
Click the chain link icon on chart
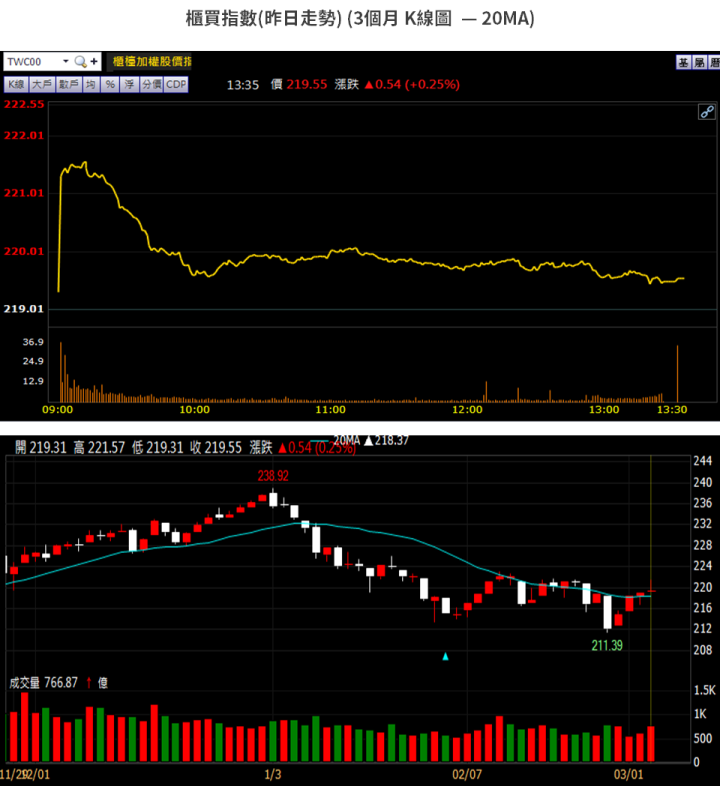[707, 112]
